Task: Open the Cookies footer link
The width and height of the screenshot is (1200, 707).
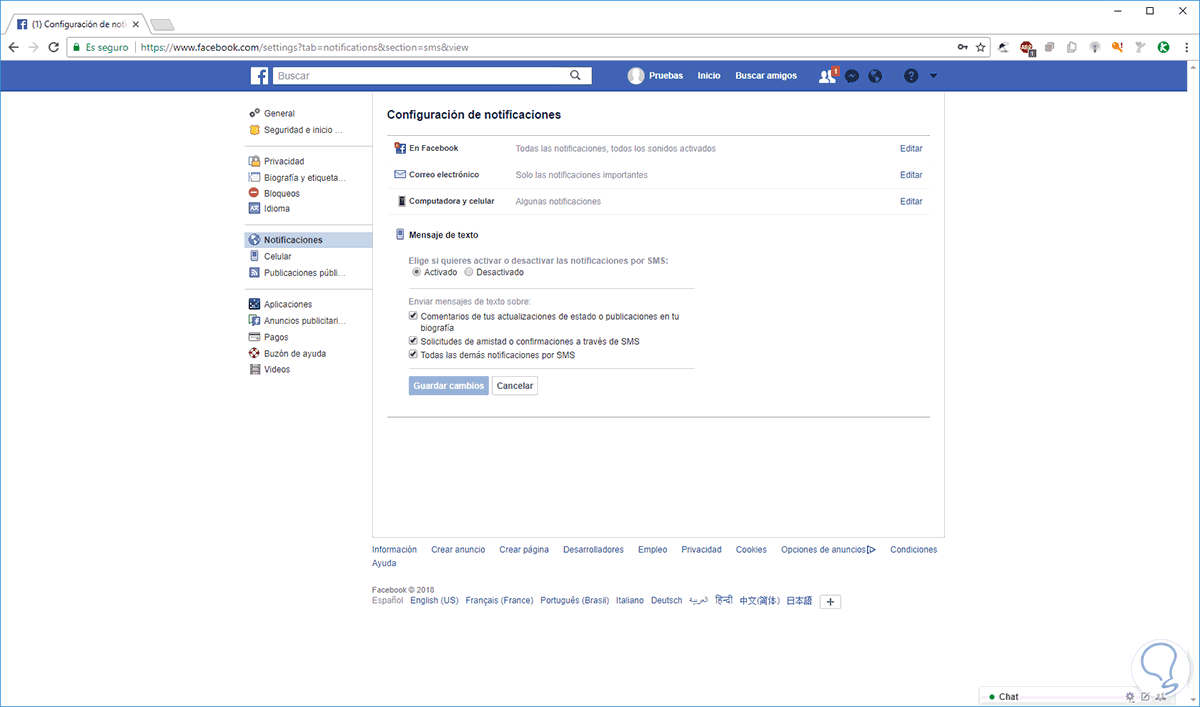Action: (x=751, y=550)
